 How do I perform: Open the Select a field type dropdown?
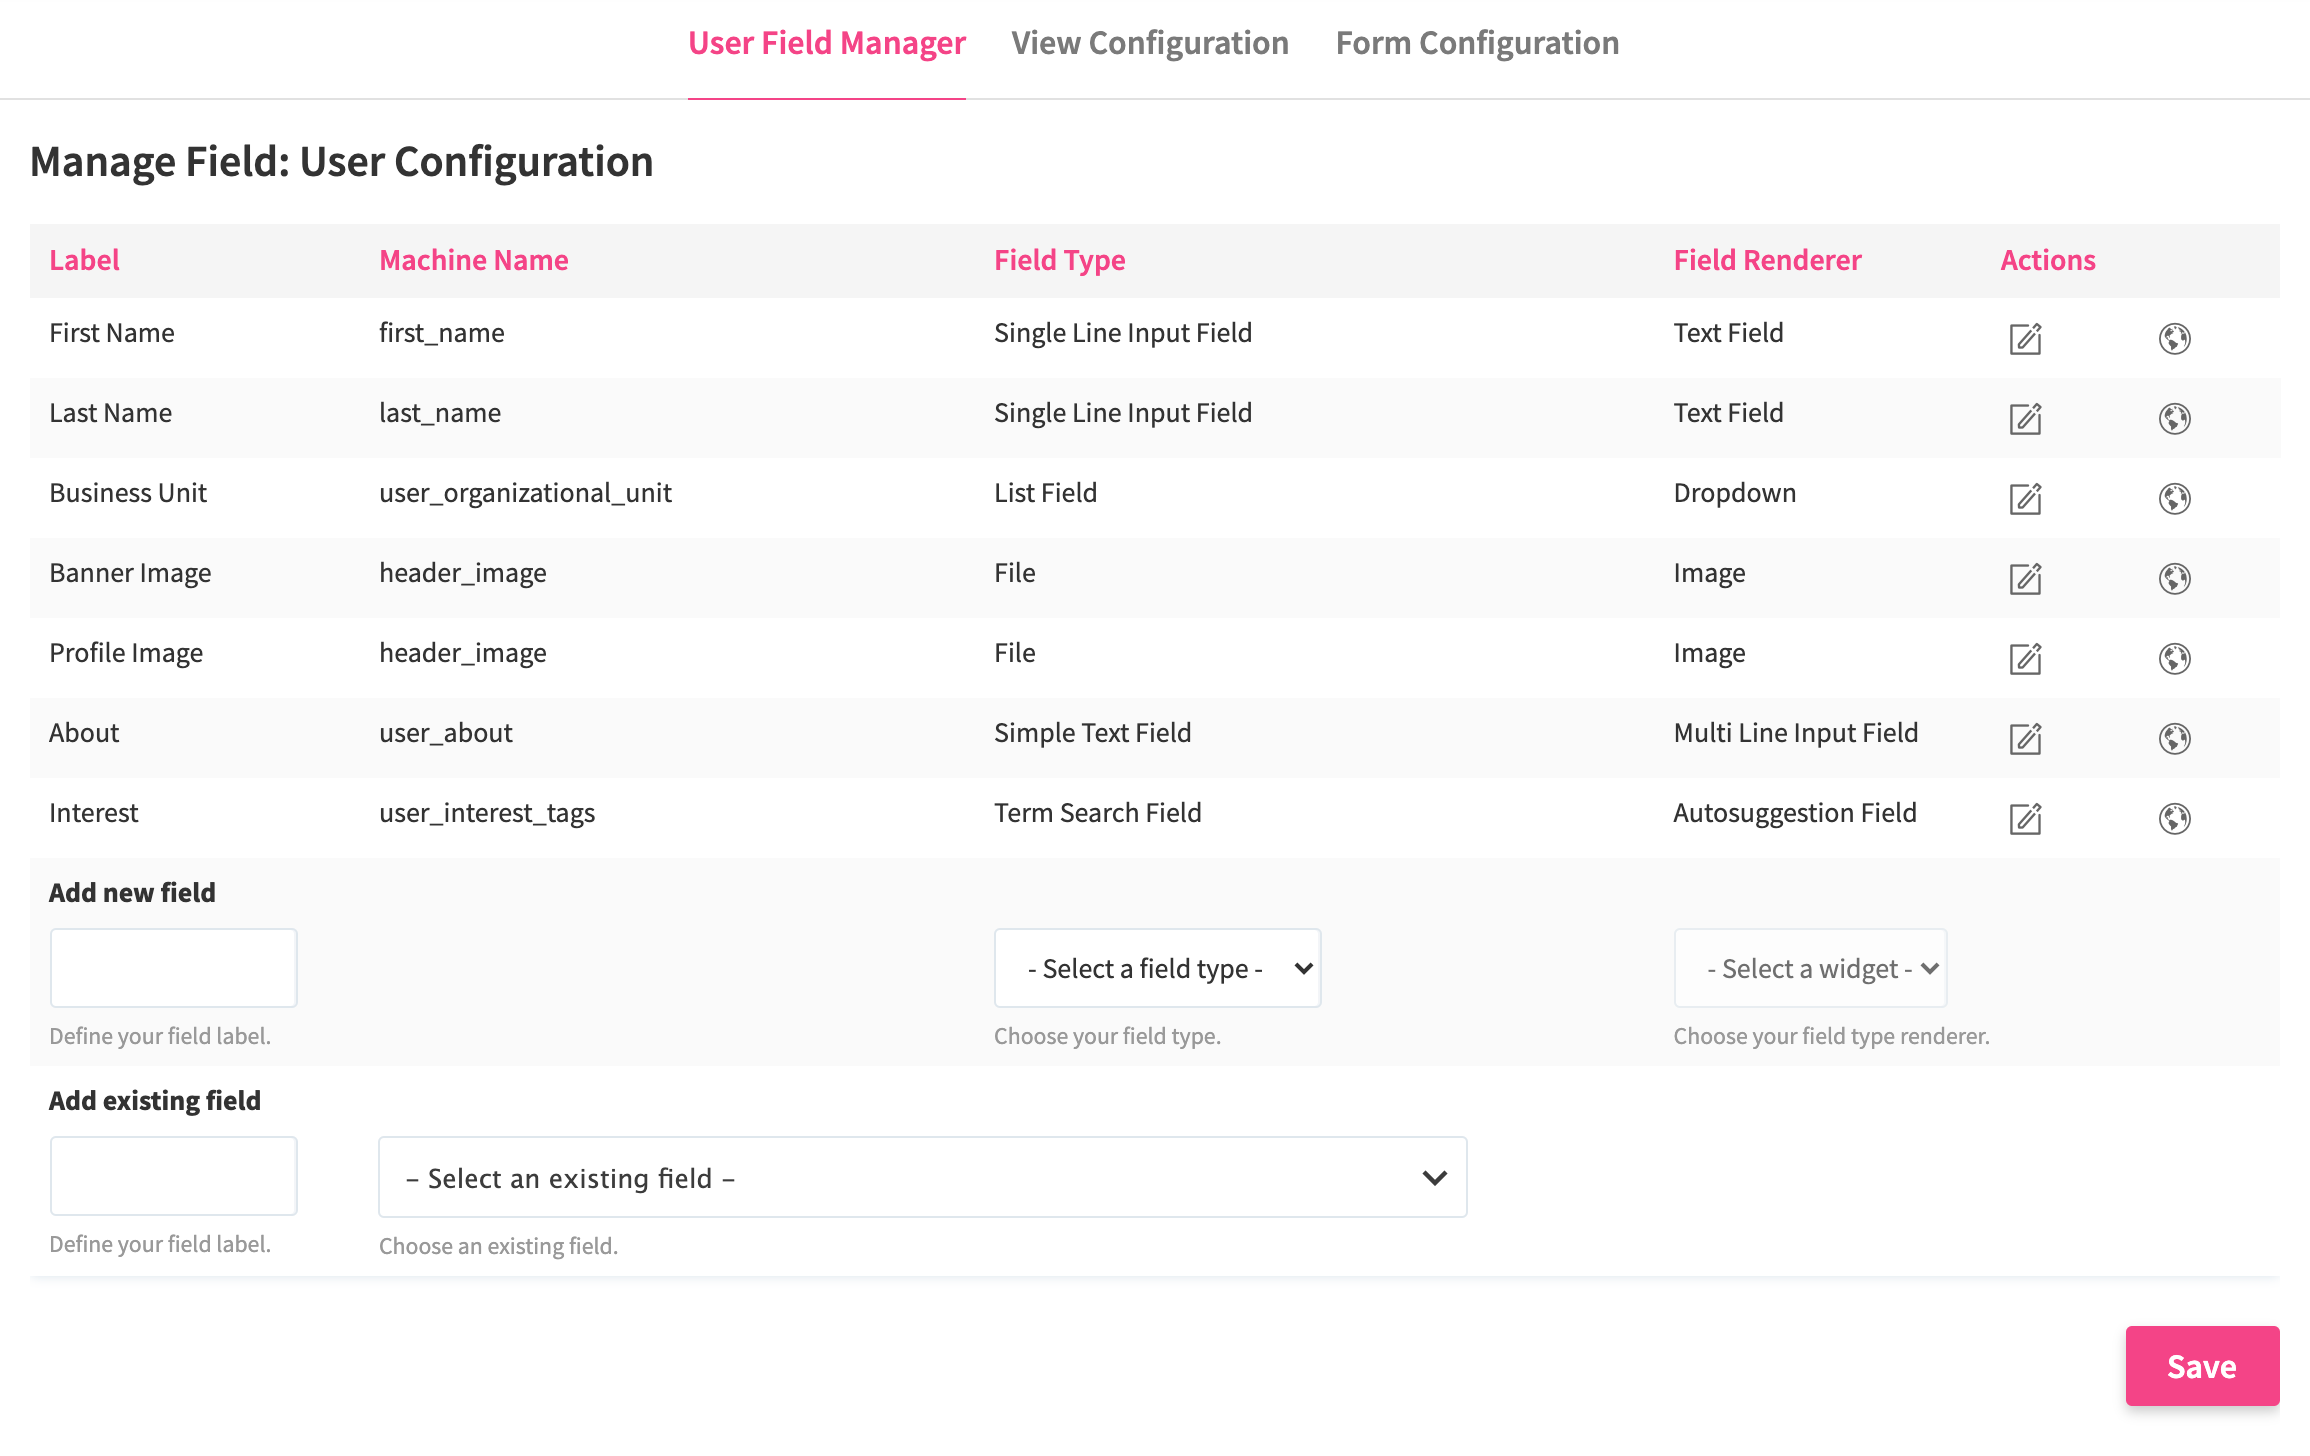click(x=1157, y=968)
